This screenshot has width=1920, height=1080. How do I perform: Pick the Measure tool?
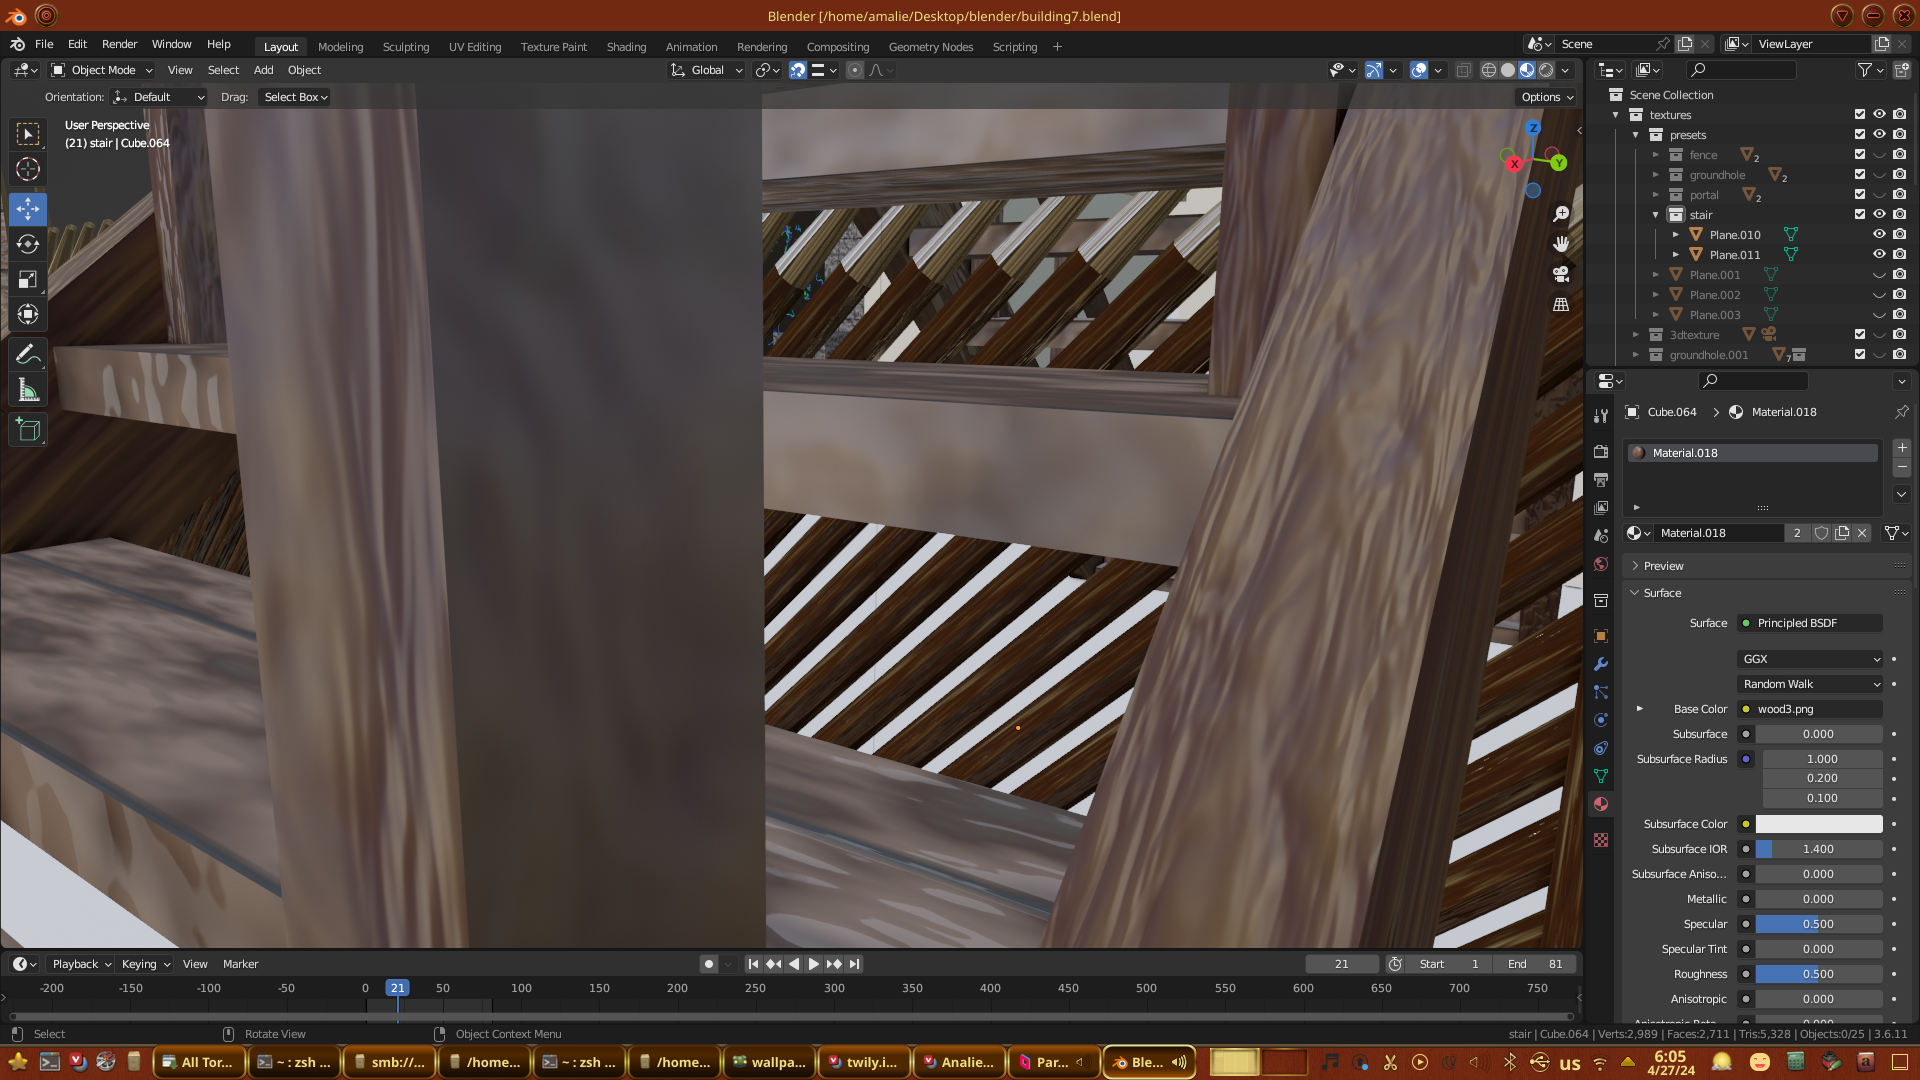tap(28, 391)
